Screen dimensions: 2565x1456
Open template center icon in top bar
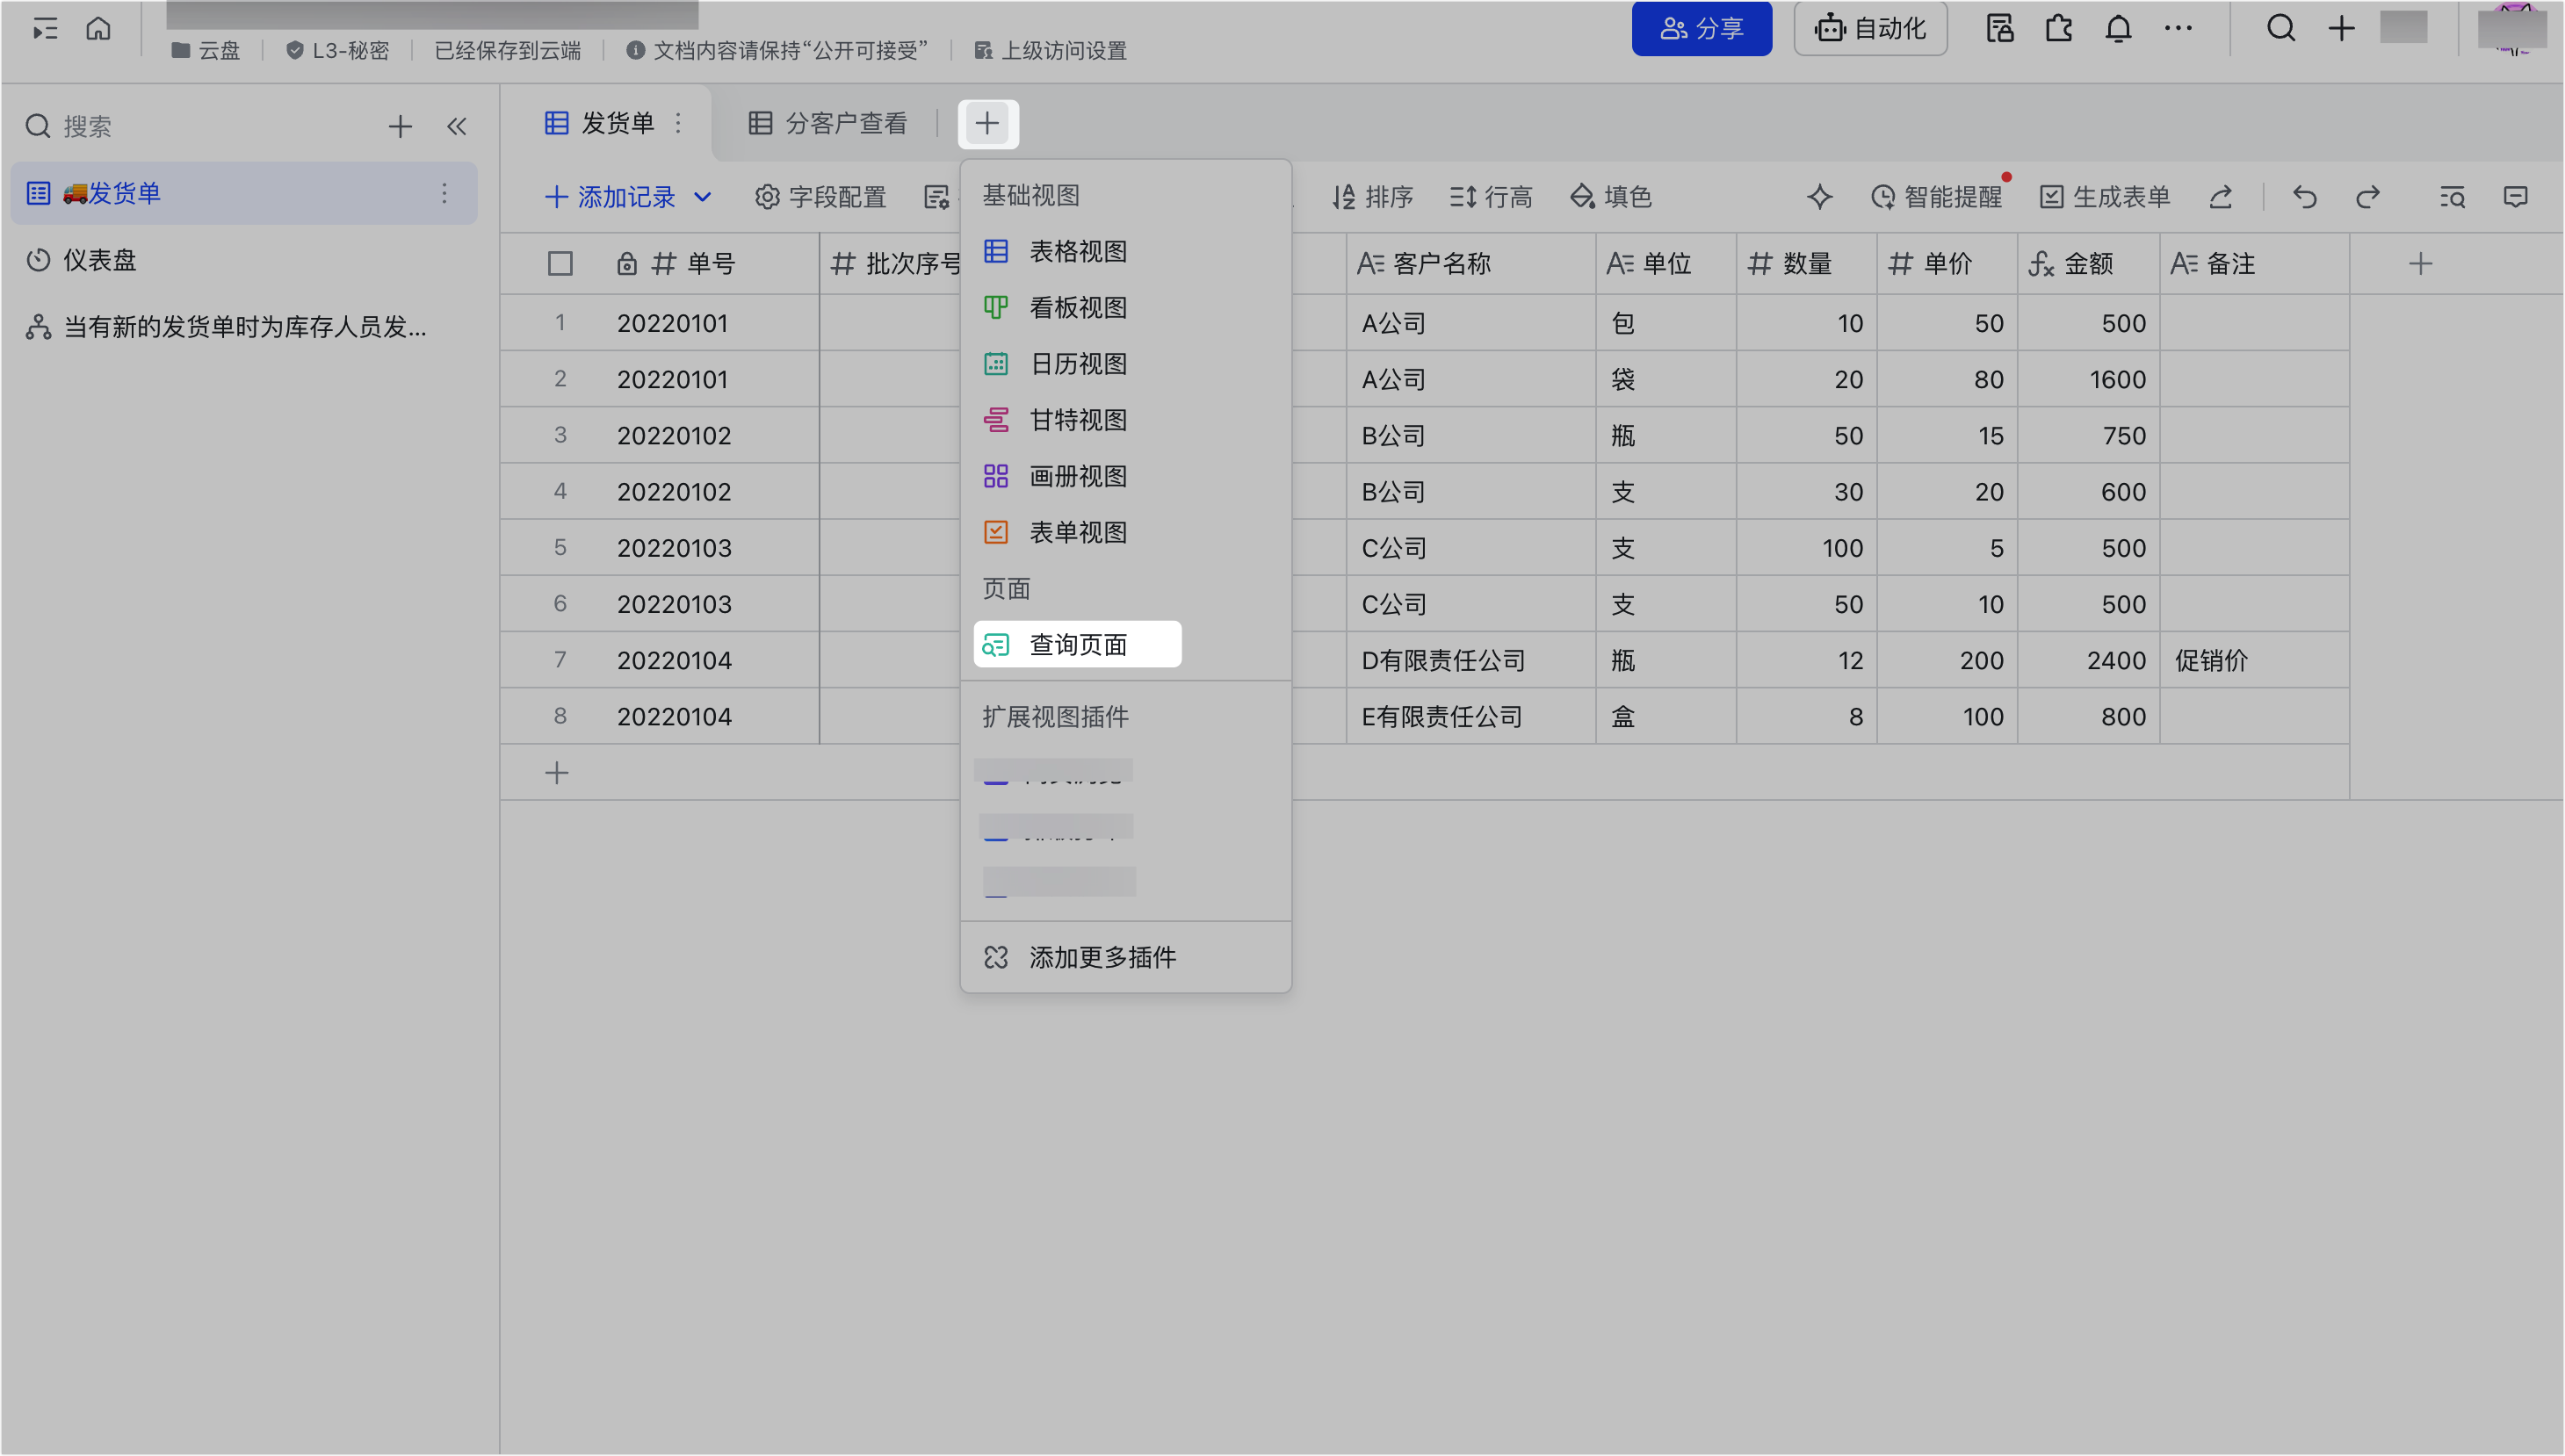[x=1999, y=28]
